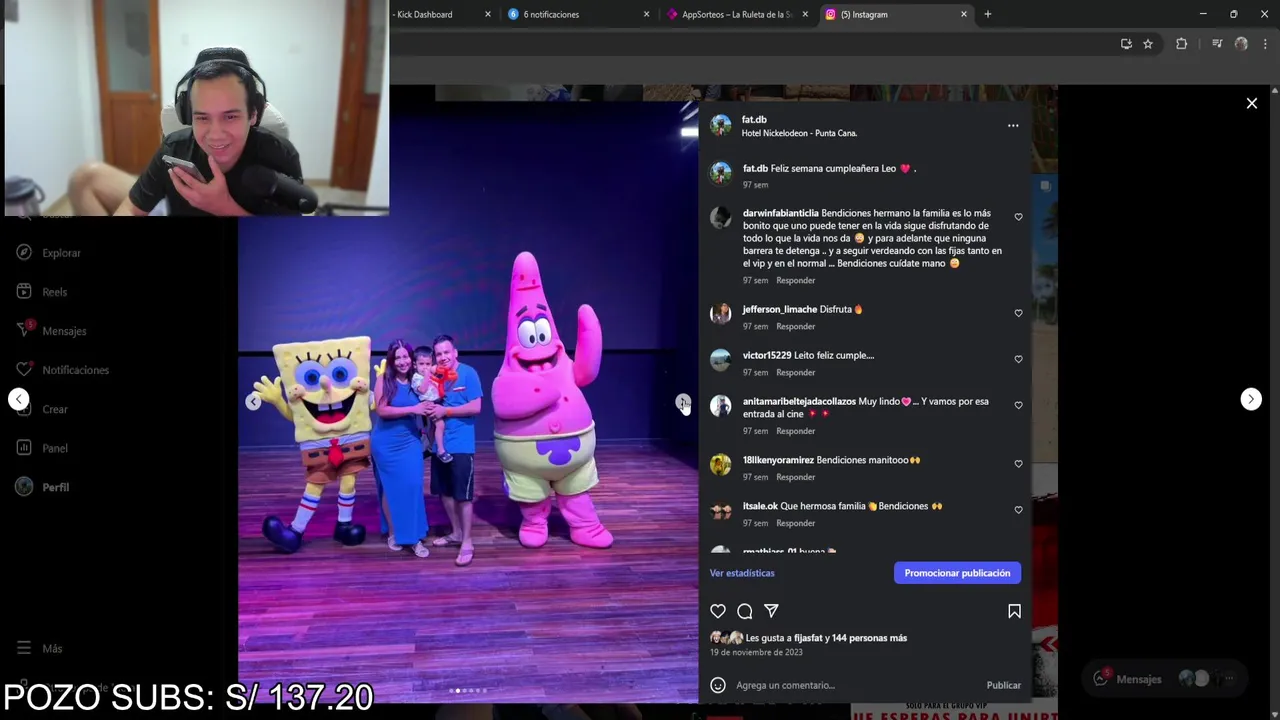Open the post options three-dot menu
Image resolution: width=1280 pixels, height=720 pixels.
[1013, 126]
